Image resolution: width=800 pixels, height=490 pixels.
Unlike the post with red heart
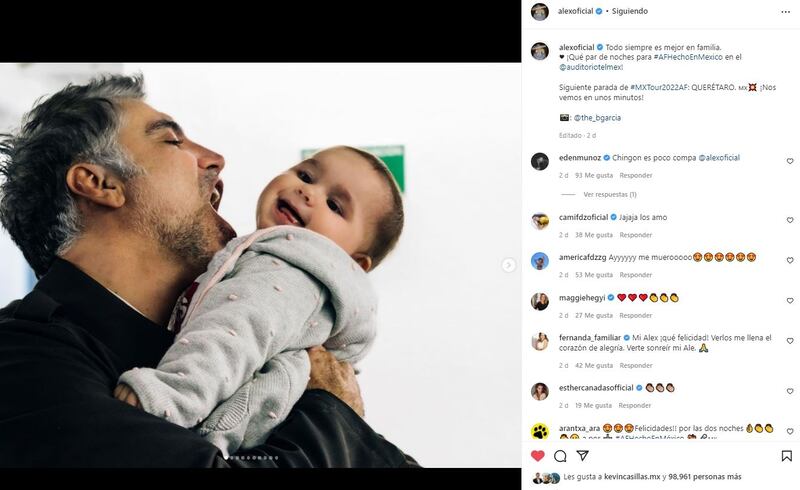pos(538,456)
